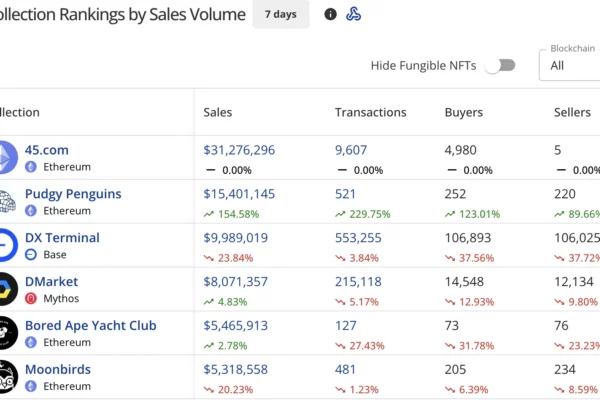Click the Mythos chain icon under DMarket
This screenshot has width=600, height=400.
(31, 298)
